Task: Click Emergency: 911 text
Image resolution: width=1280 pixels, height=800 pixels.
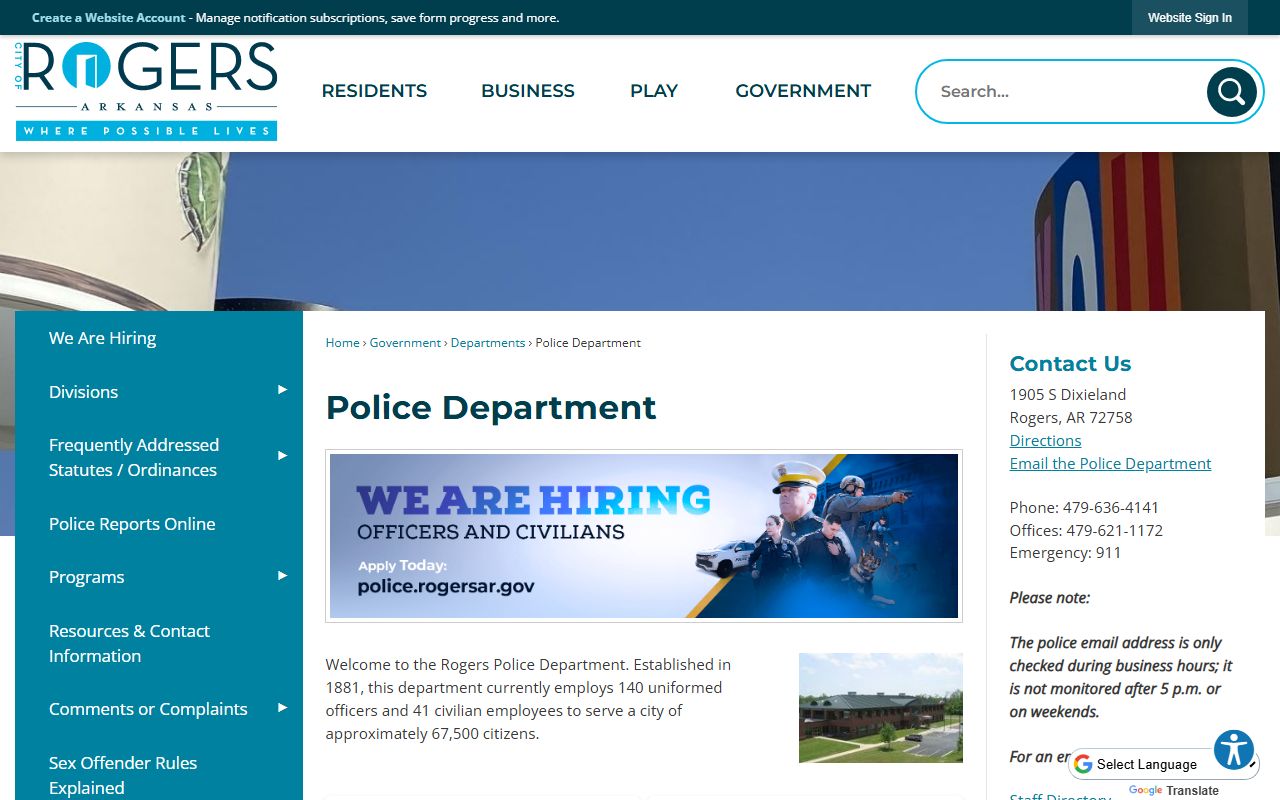Action: tap(1065, 552)
